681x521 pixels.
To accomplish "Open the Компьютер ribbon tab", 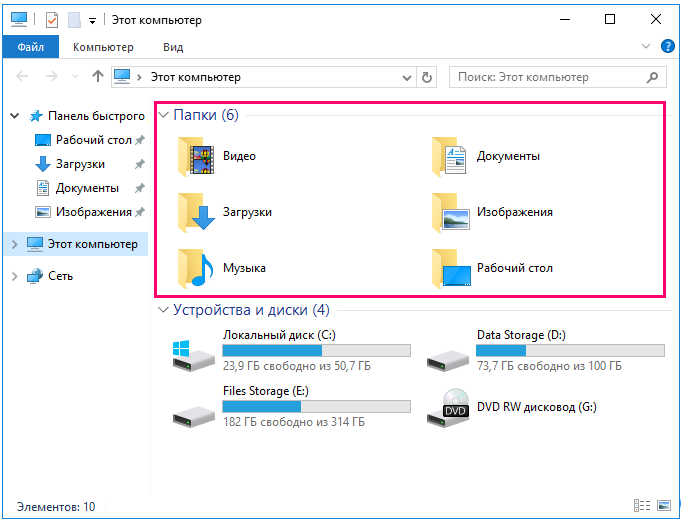I will [x=103, y=47].
